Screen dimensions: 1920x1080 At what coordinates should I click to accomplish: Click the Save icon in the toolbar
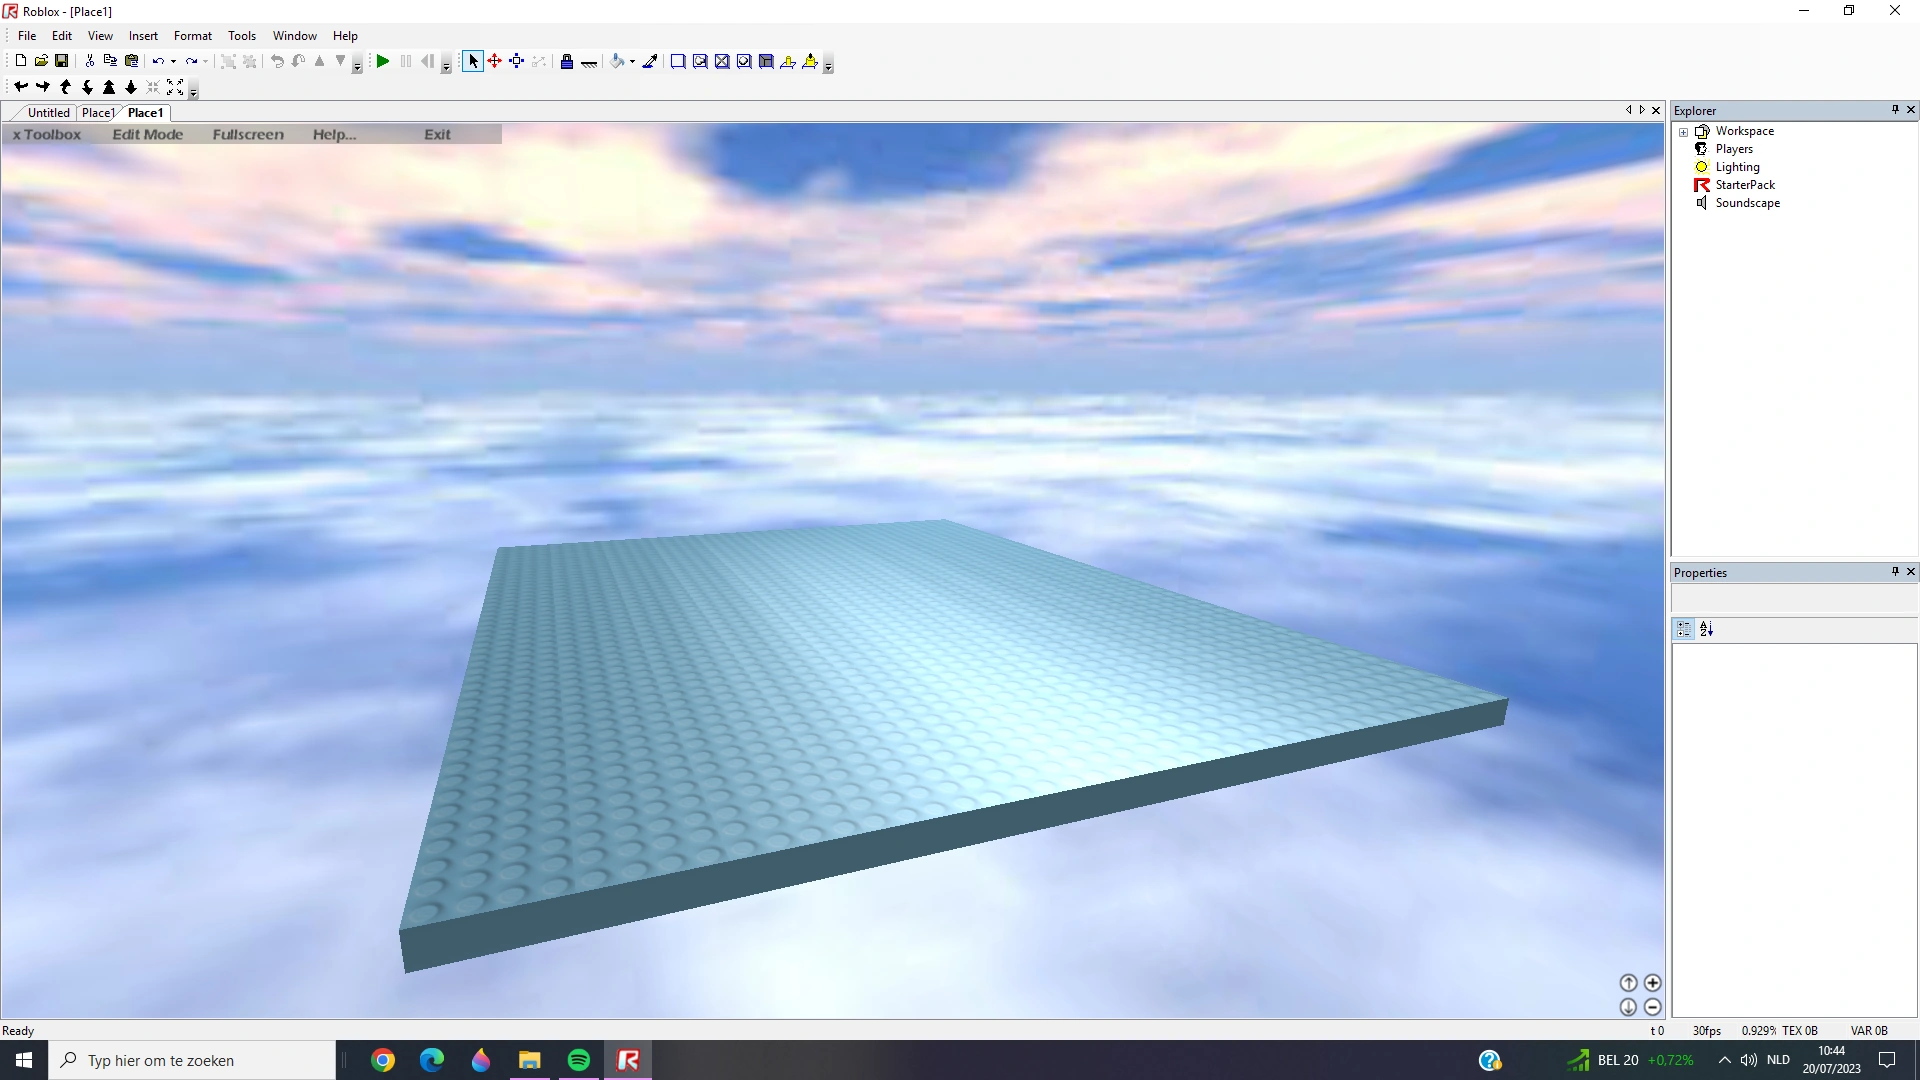click(62, 60)
